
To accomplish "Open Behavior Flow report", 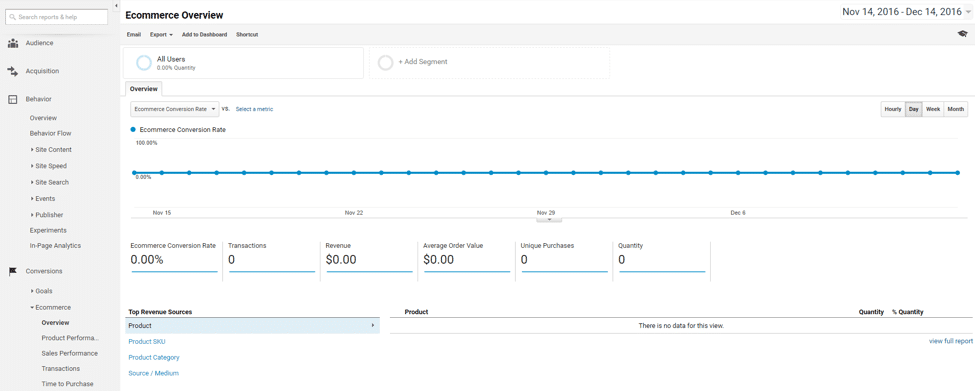I will (x=50, y=134).
